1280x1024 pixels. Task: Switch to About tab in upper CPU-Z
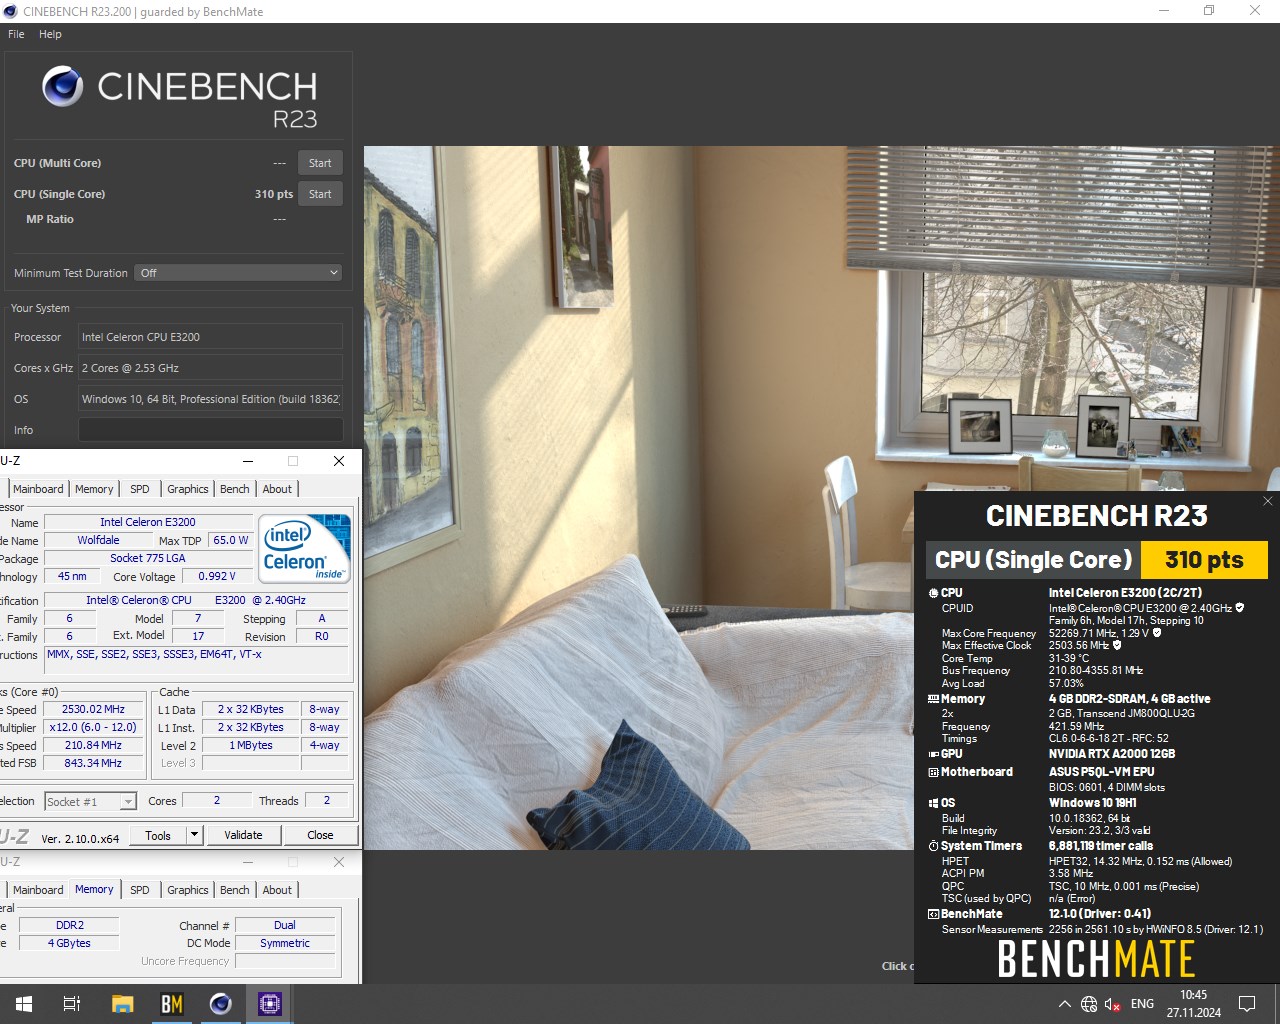coord(278,489)
